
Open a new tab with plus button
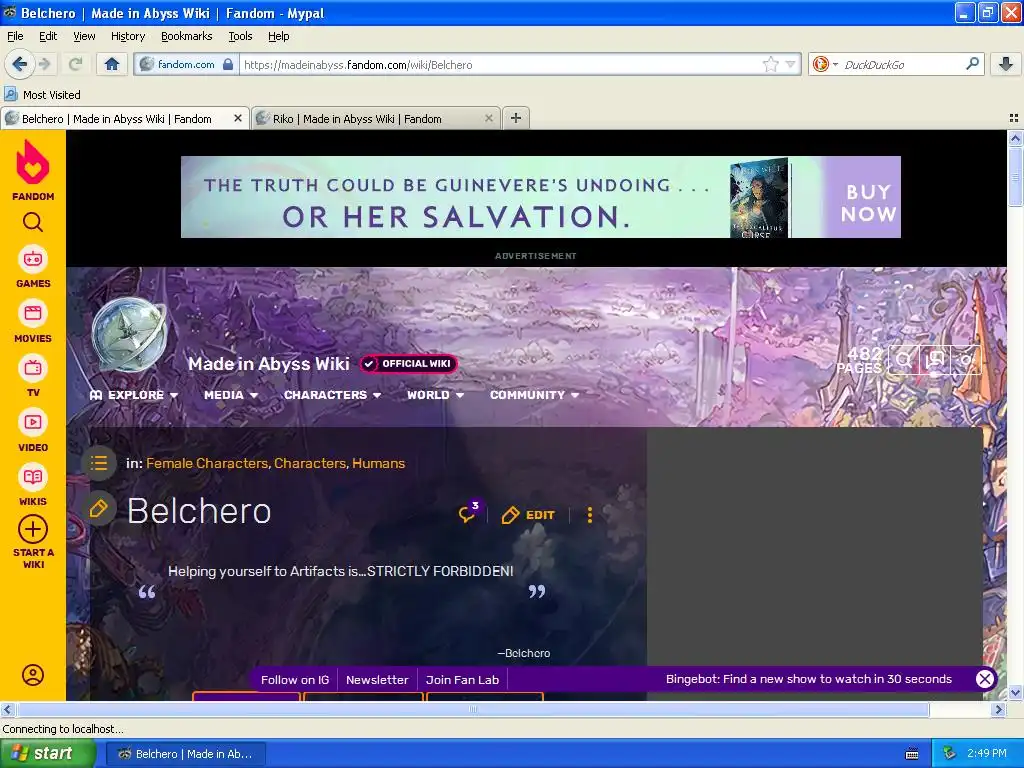click(516, 118)
